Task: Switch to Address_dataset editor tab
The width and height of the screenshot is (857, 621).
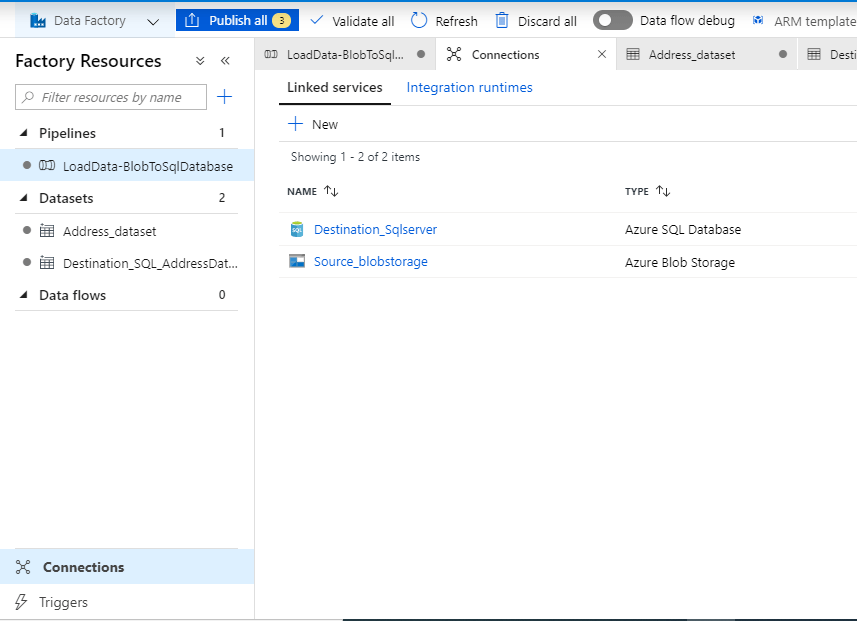Action: [707, 55]
